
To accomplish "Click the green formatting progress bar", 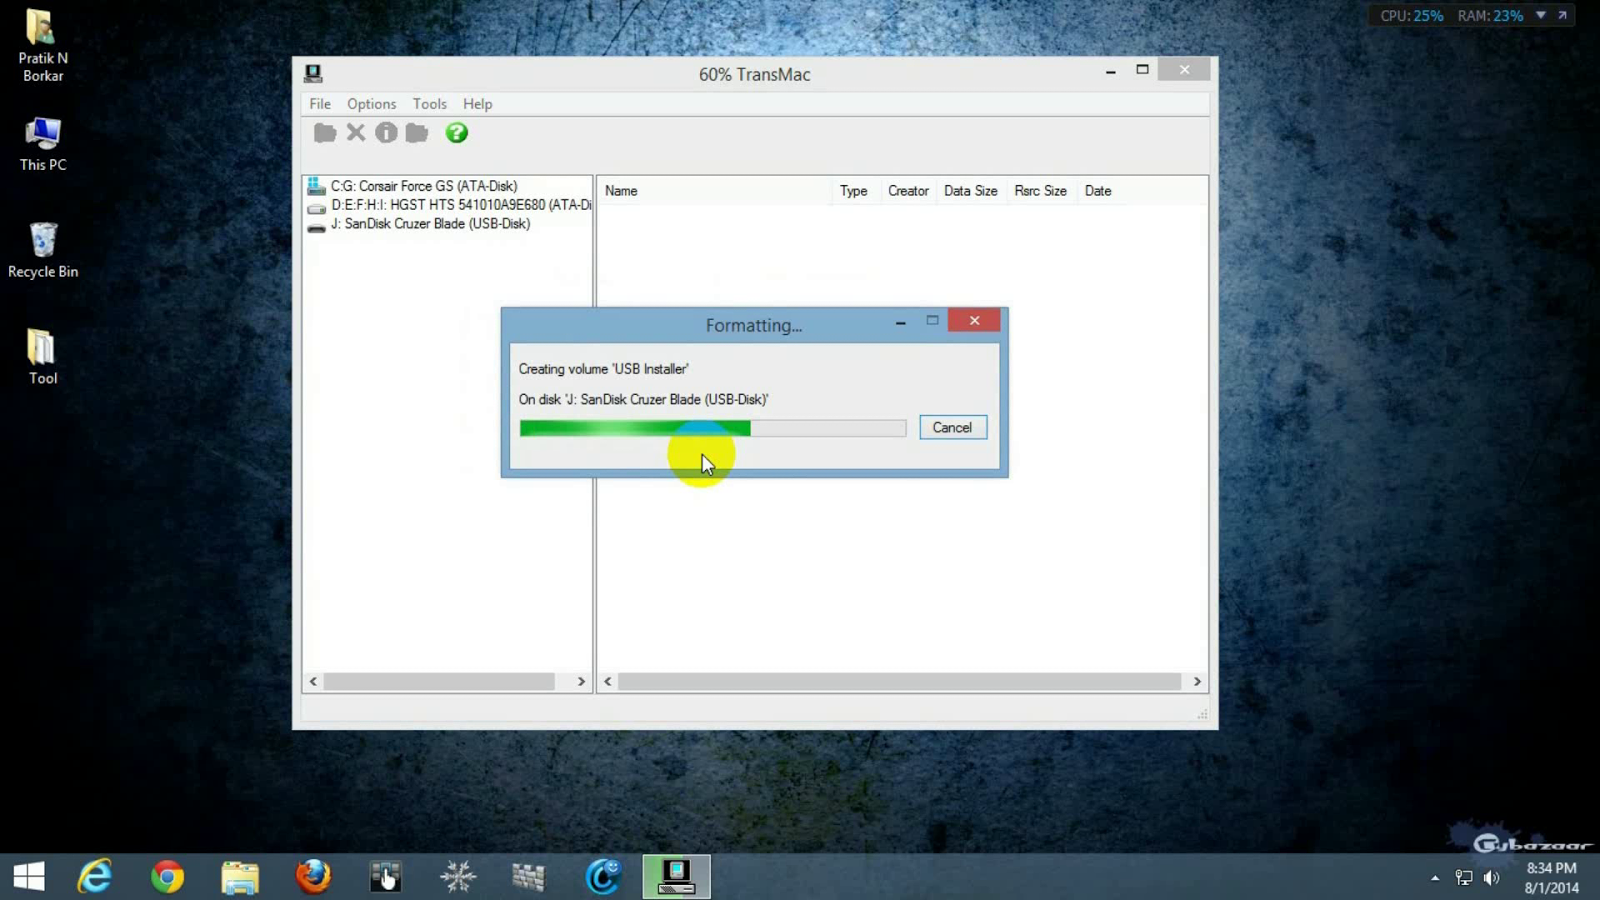I will click(x=713, y=428).
